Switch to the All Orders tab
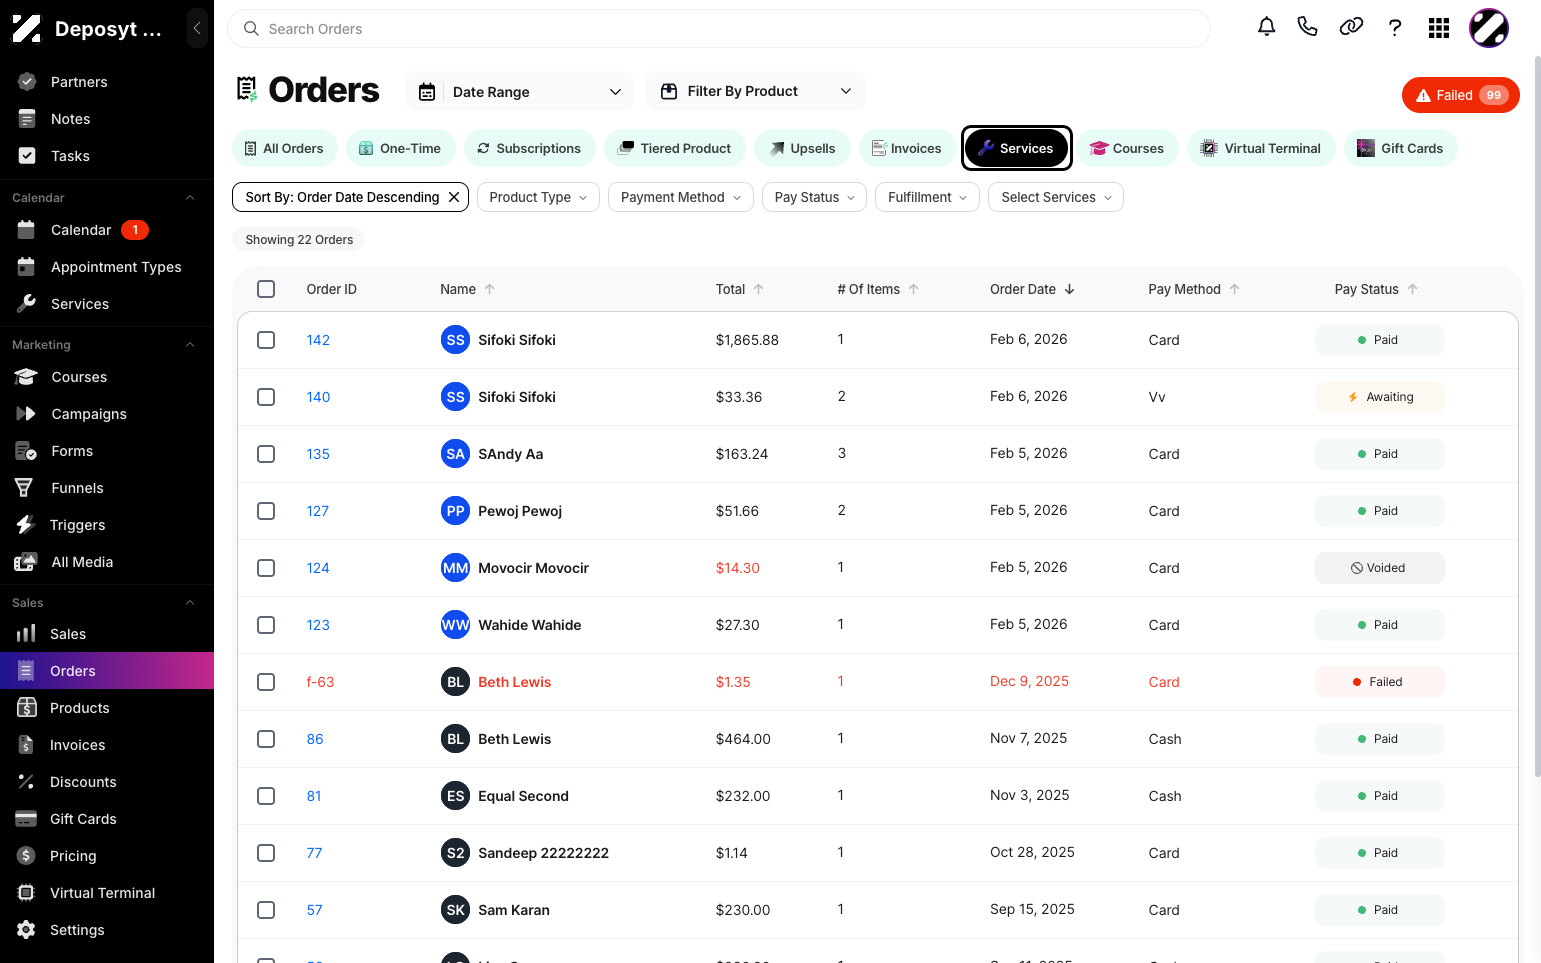This screenshot has width=1541, height=963. point(285,148)
